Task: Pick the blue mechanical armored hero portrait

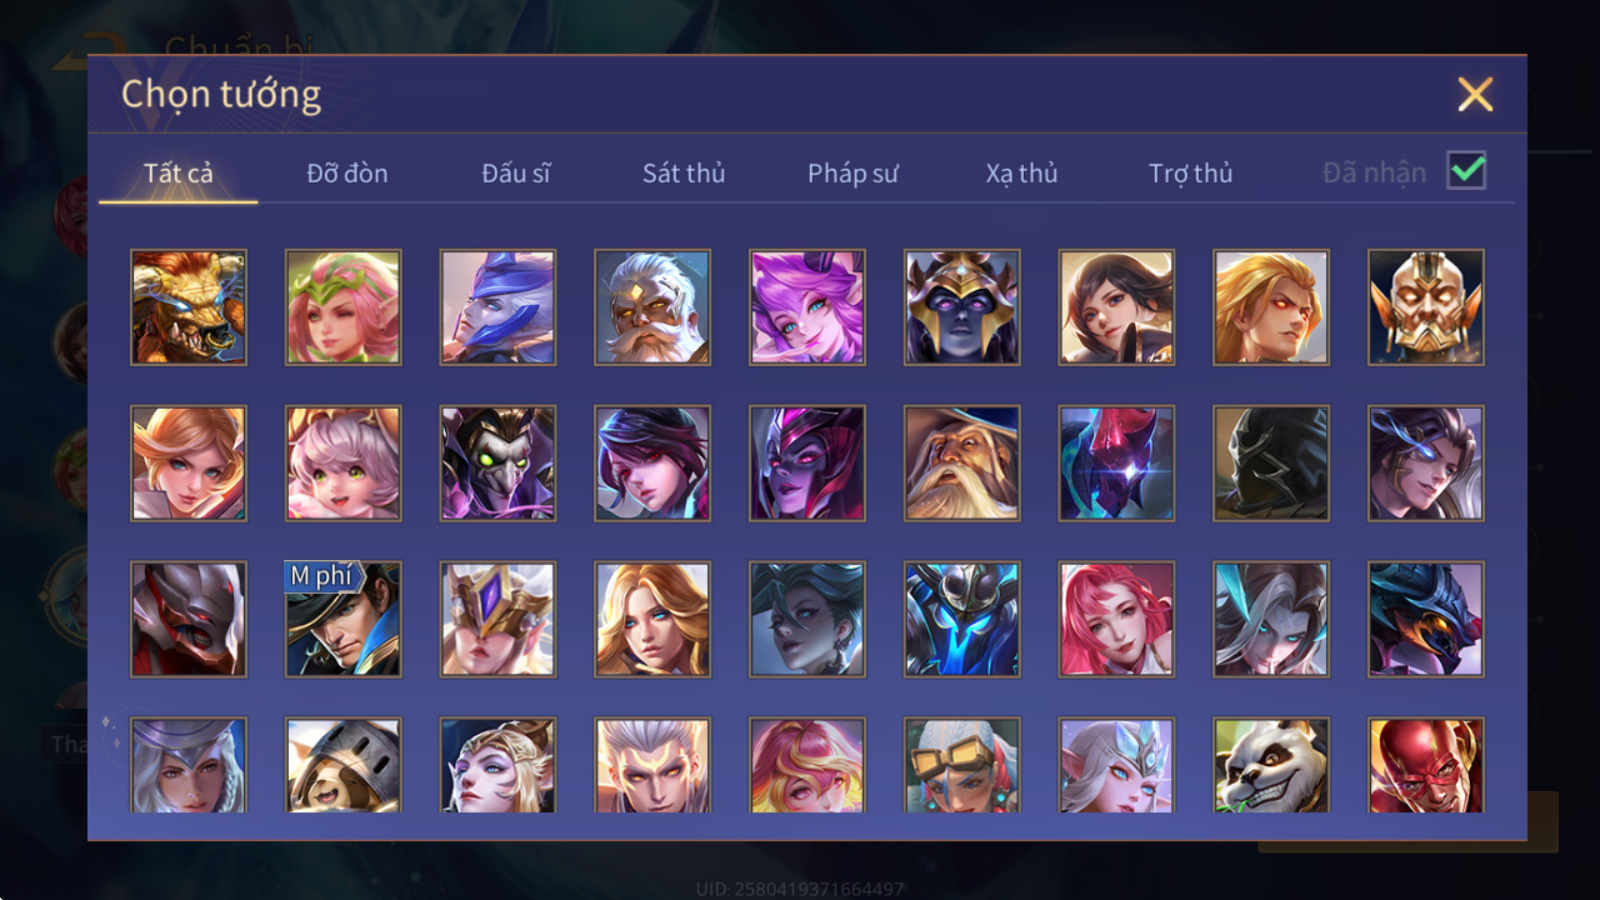Action: [962, 619]
